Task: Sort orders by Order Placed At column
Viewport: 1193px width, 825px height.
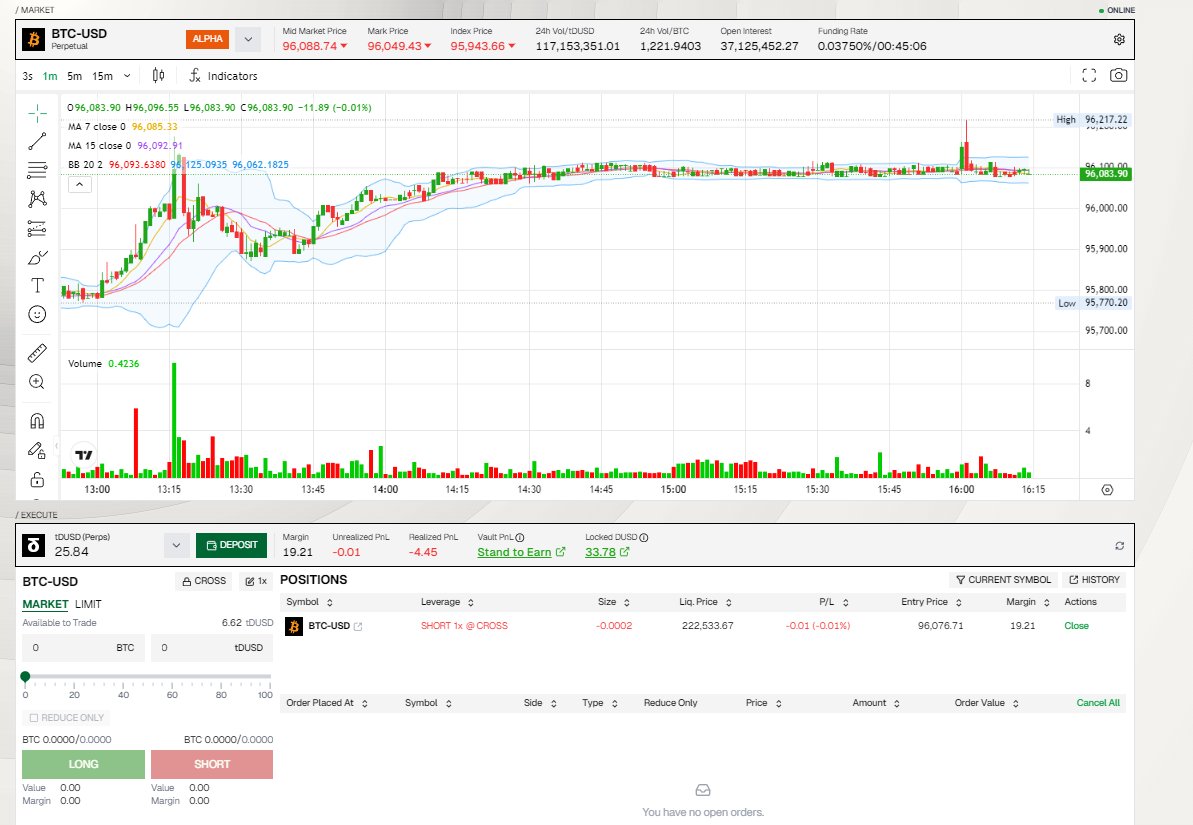Action: tap(327, 703)
